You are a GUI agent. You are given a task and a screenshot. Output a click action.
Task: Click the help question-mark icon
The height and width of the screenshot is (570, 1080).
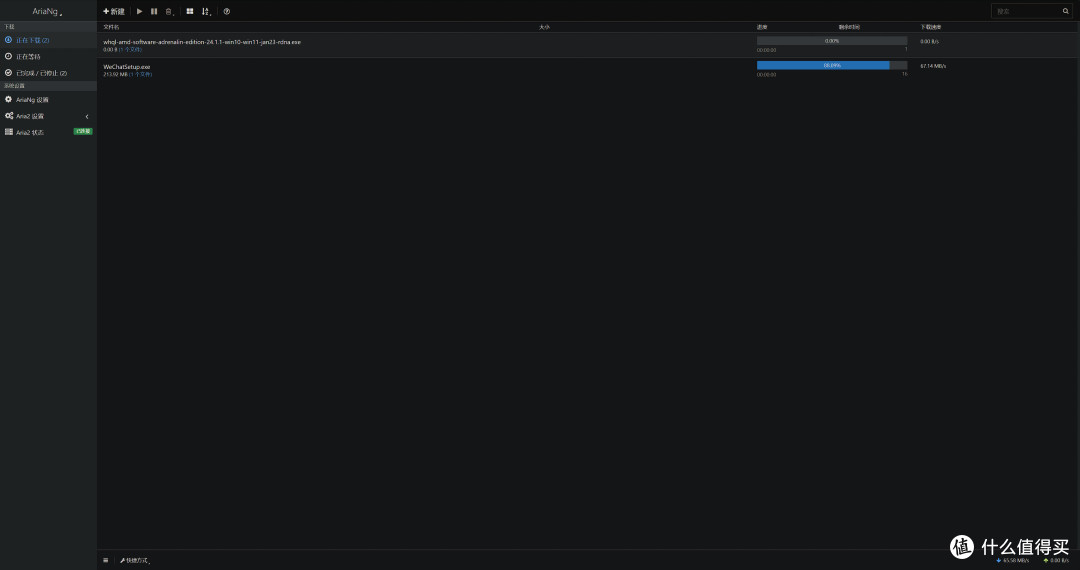coord(227,12)
